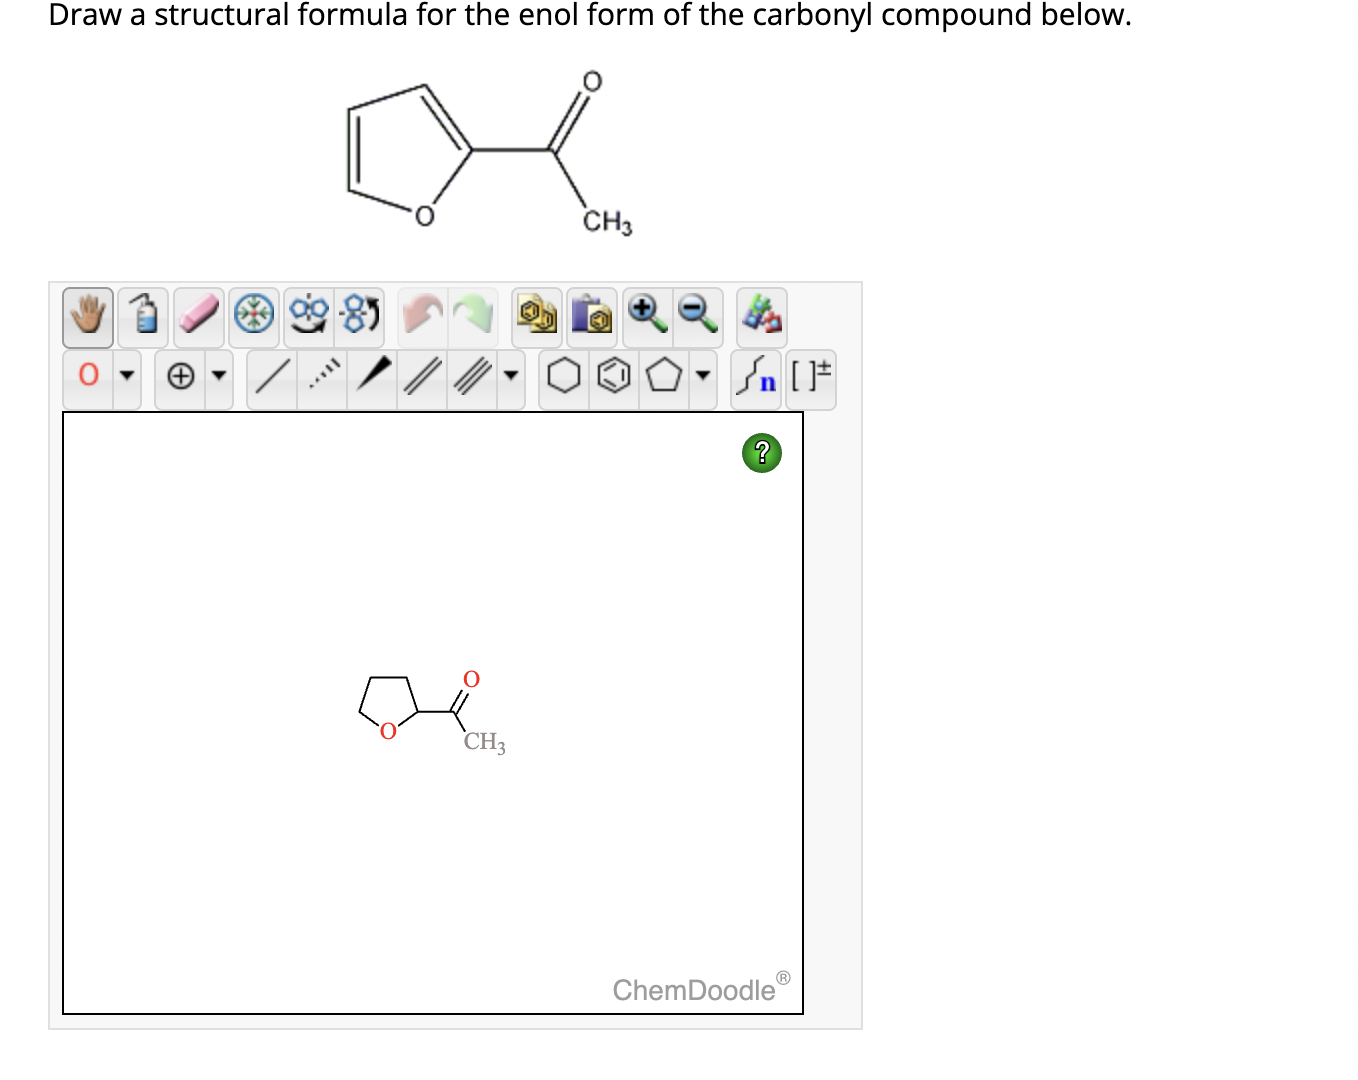The height and width of the screenshot is (1080, 1358).
Task: Click the Paste structure icon
Action: 593,315
